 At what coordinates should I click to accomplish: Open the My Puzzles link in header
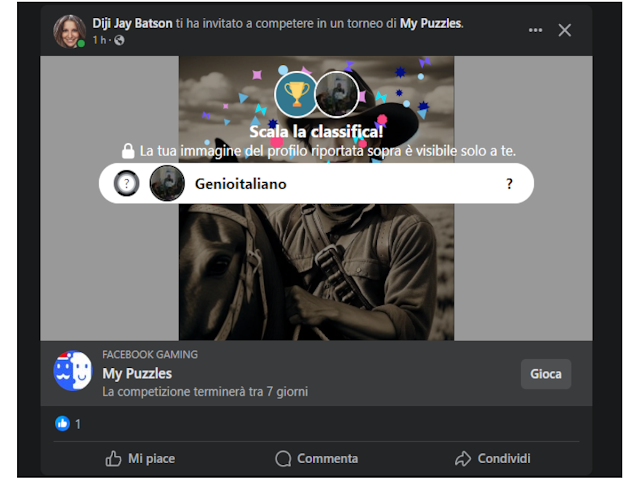pyautogui.click(x=431, y=23)
